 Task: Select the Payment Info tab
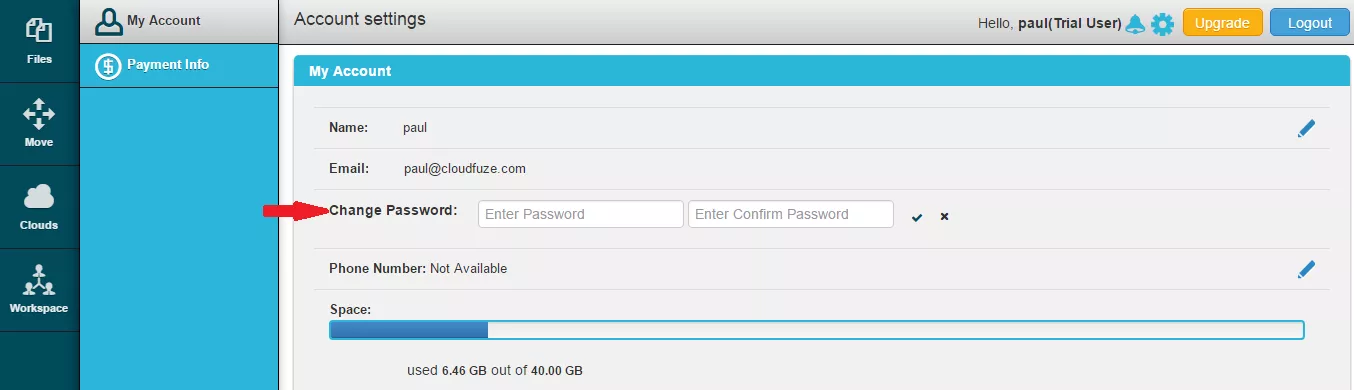(179, 65)
